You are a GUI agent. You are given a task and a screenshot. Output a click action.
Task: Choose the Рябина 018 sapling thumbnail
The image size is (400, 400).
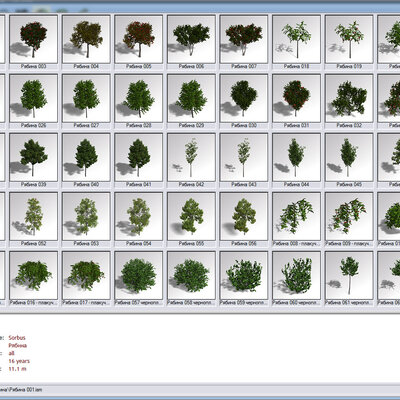point(296,39)
